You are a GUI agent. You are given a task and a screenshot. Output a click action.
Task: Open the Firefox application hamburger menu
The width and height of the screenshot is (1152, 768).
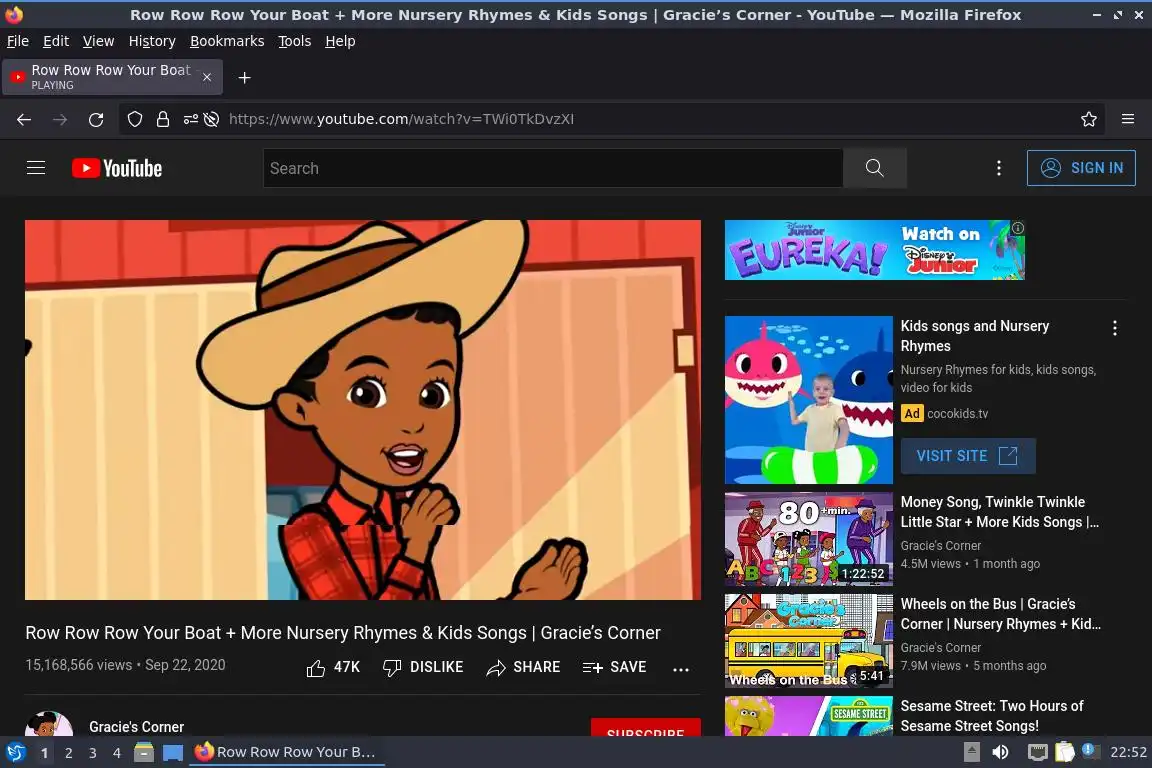(1128, 119)
